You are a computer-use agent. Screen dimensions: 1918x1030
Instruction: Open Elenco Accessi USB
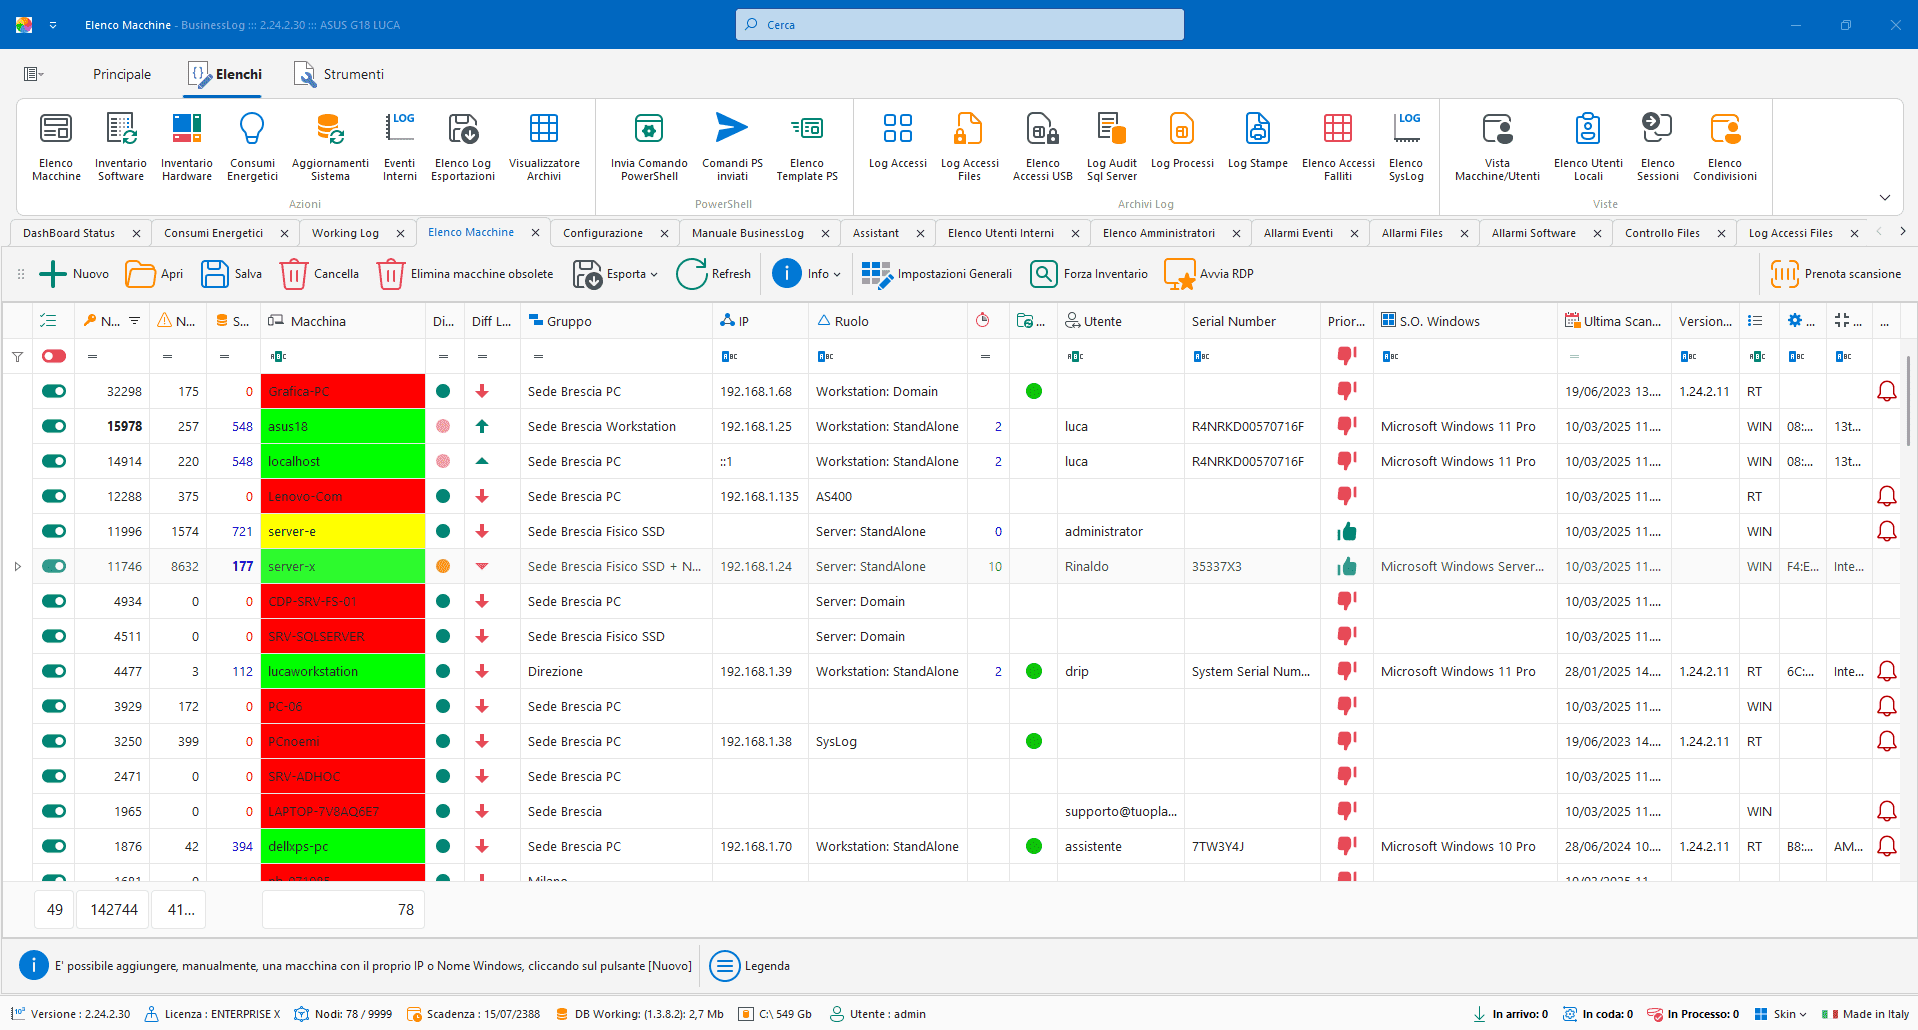tap(1042, 147)
